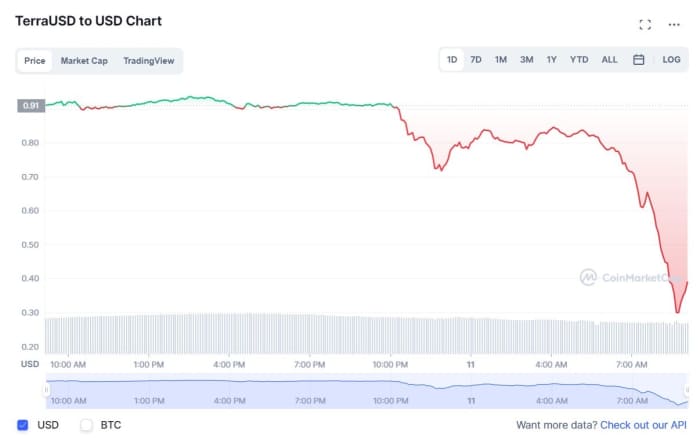Select the 7D time range

point(476,60)
